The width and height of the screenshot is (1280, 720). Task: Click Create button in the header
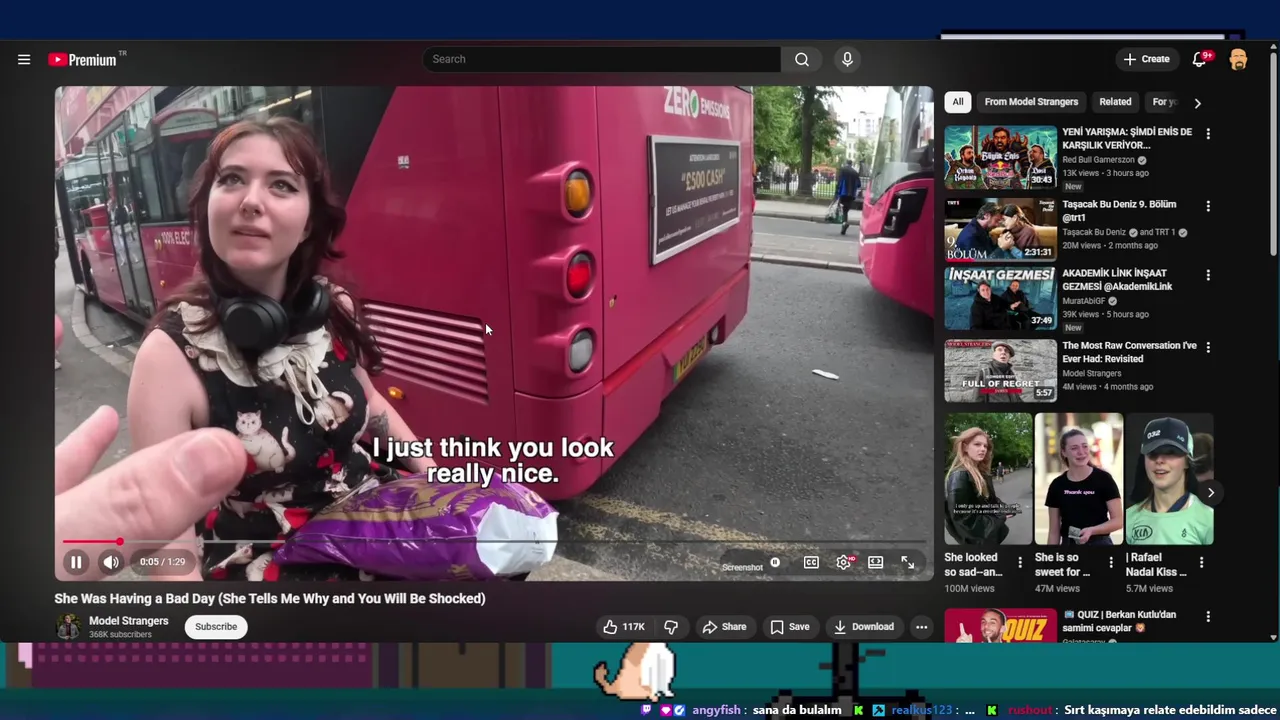pos(1146,59)
